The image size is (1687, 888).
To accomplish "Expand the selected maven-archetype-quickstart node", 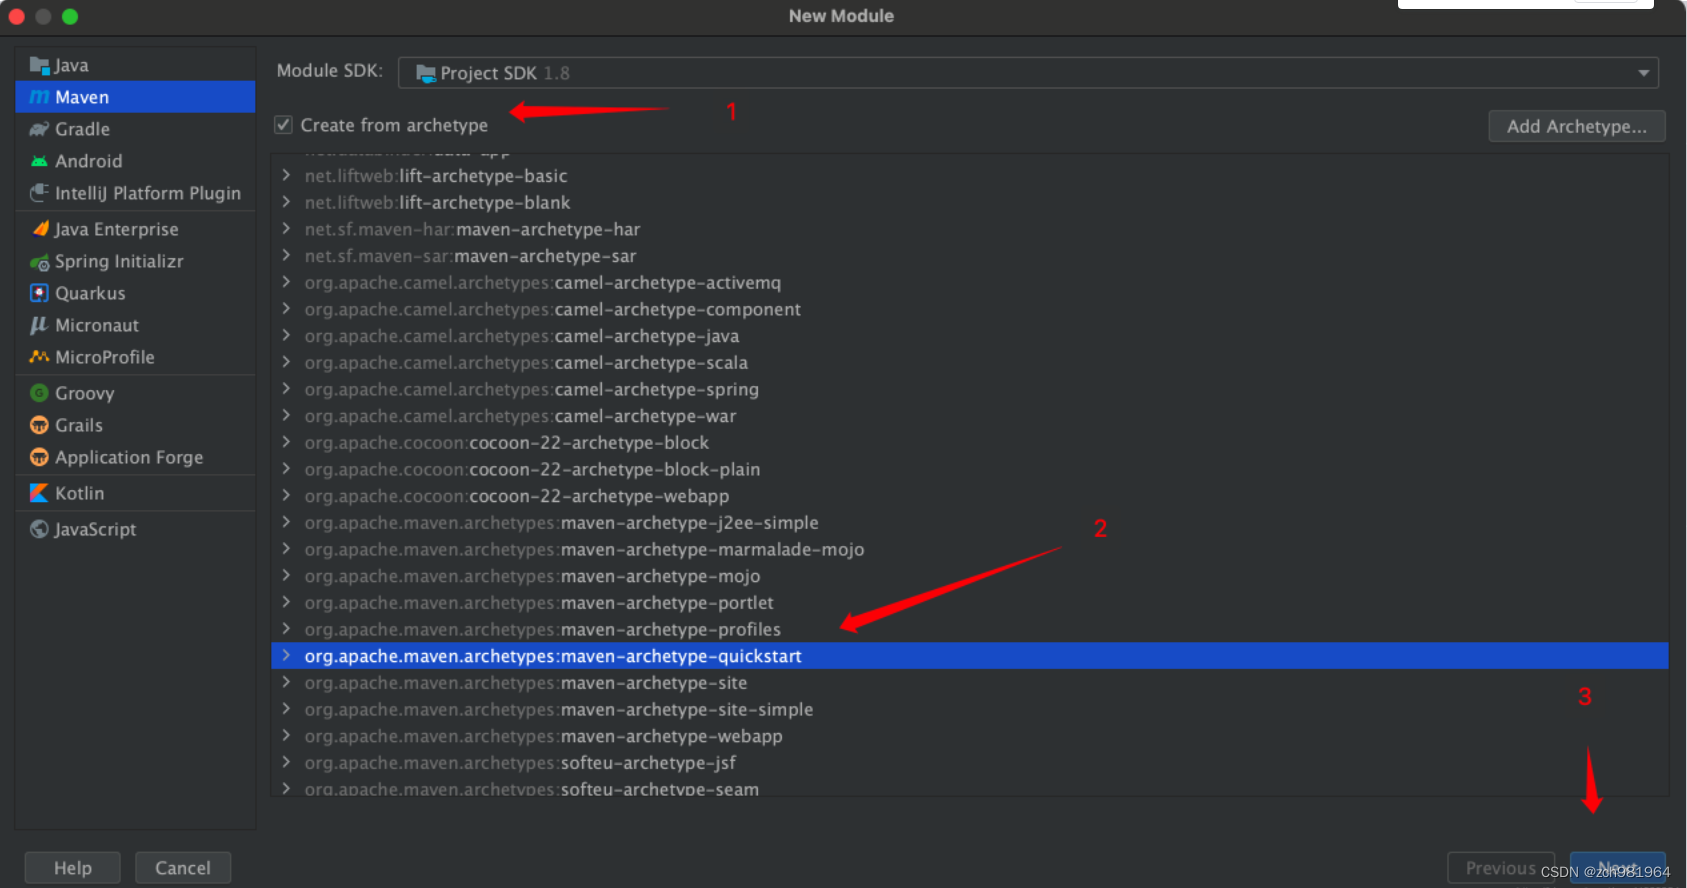I will [x=286, y=655].
